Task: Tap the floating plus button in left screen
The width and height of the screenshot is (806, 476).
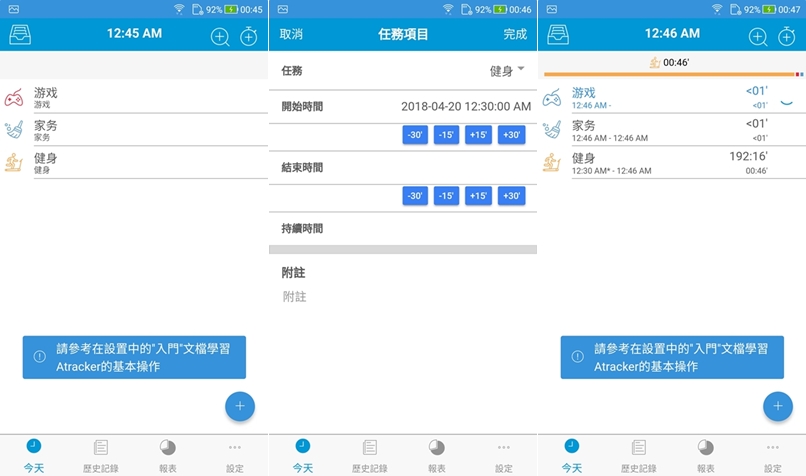Action: [240, 406]
